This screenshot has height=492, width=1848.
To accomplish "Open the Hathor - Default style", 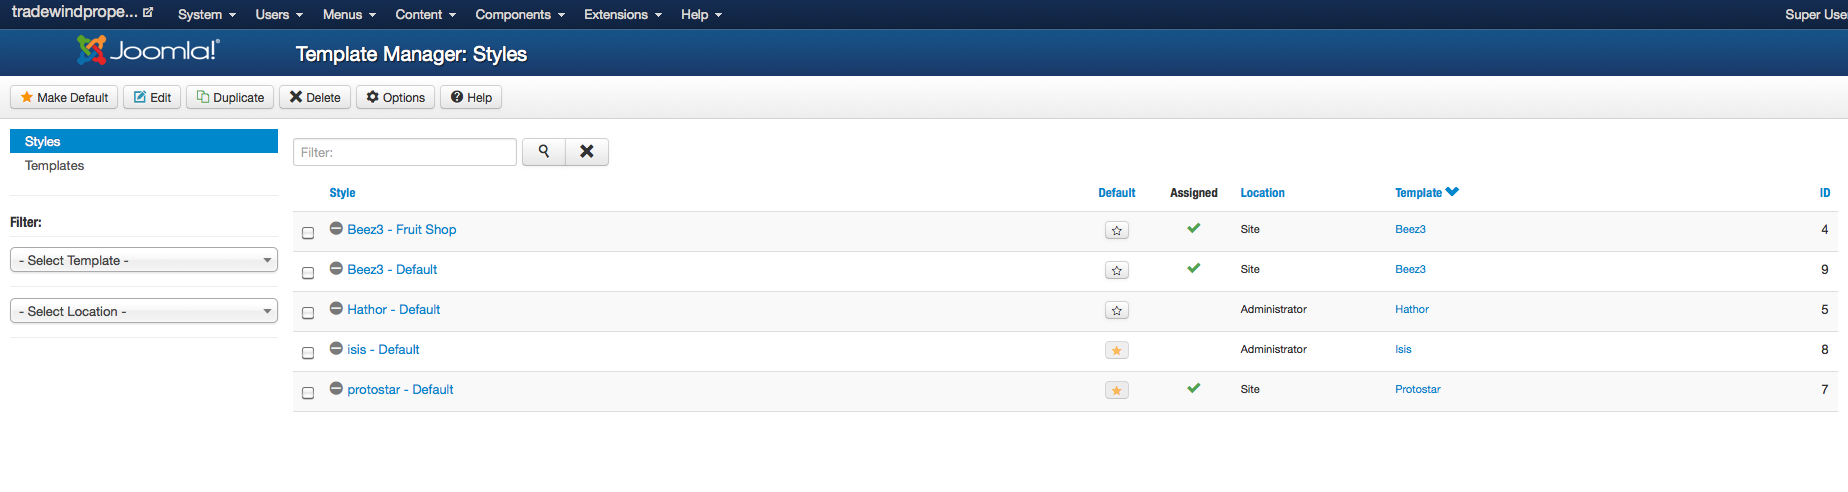I will (394, 309).
